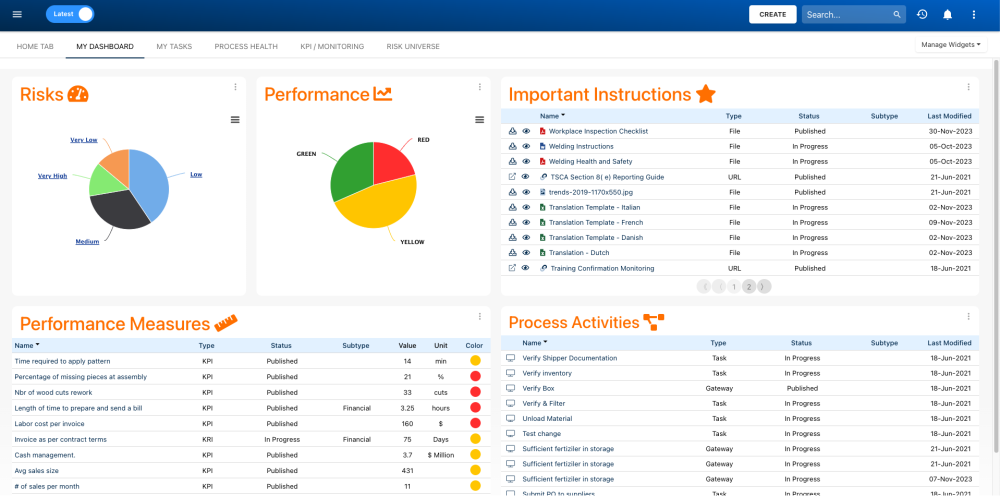Image resolution: width=1000 pixels, height=496 pixels.
Task: Open Verify Box gateway activity
Action: [538, 388]
